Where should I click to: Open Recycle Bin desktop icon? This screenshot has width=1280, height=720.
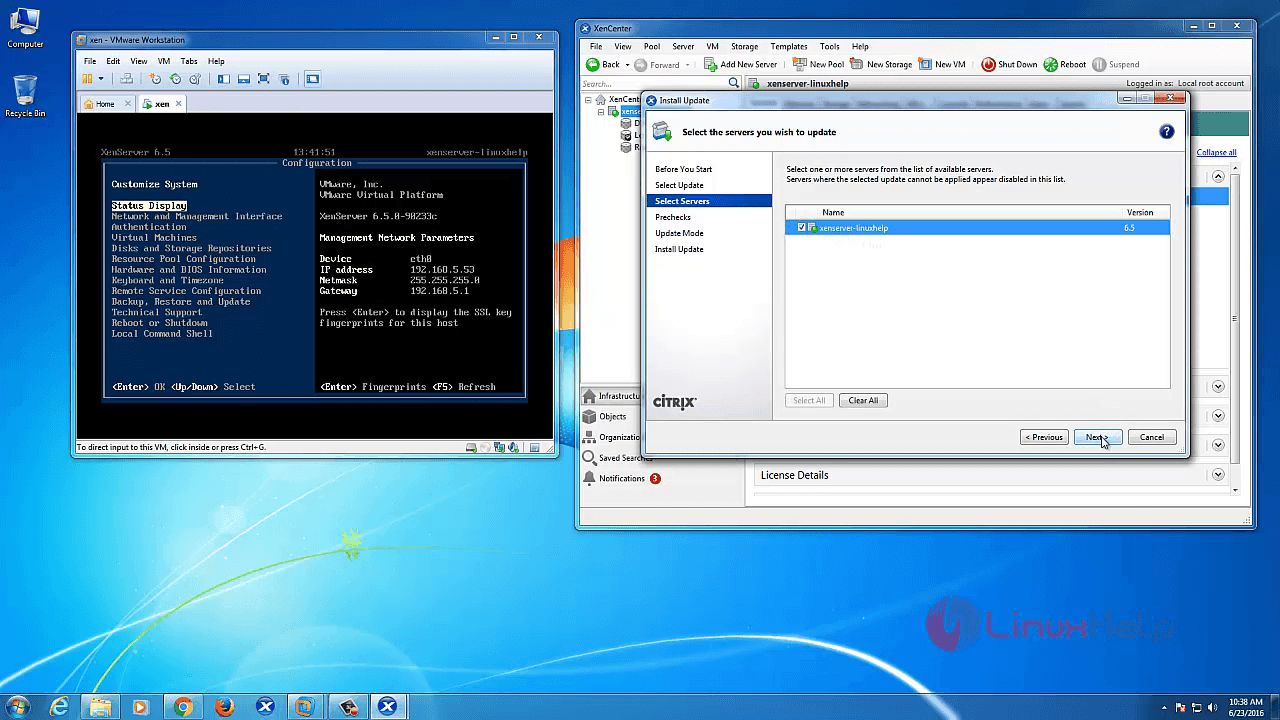[x=25, y=96]
